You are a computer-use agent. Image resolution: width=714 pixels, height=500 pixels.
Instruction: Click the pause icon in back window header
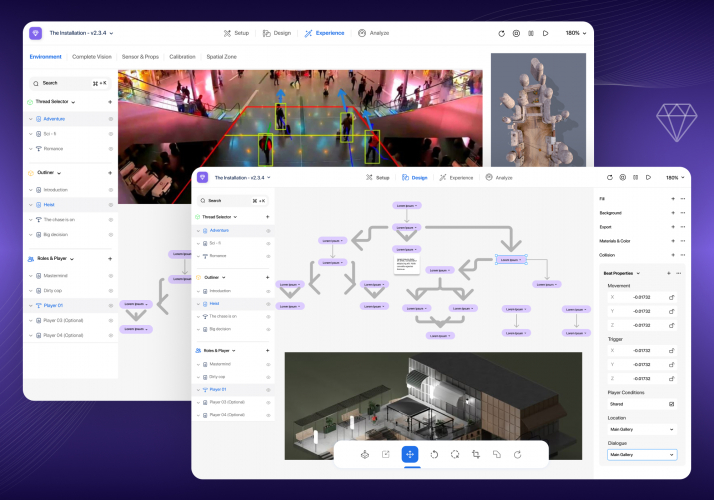click(531, 33)
